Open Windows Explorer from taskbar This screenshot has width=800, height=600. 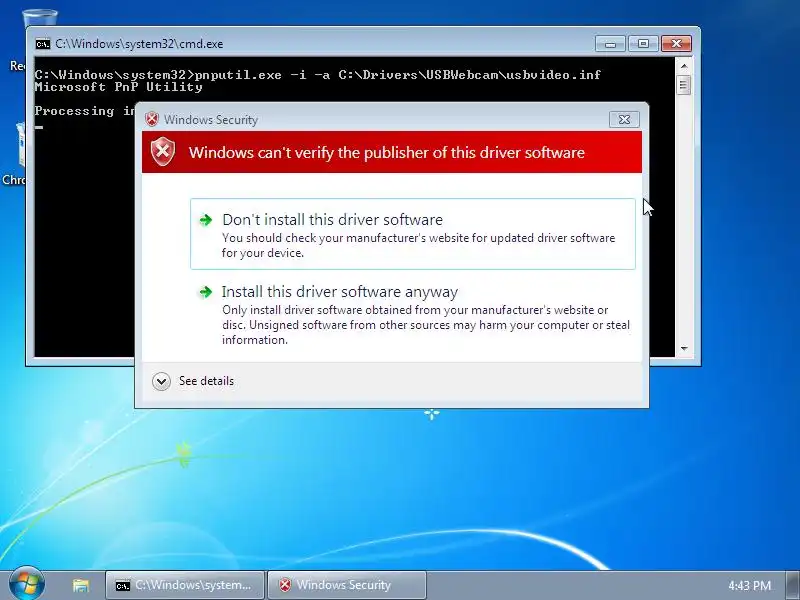point(81,585)
